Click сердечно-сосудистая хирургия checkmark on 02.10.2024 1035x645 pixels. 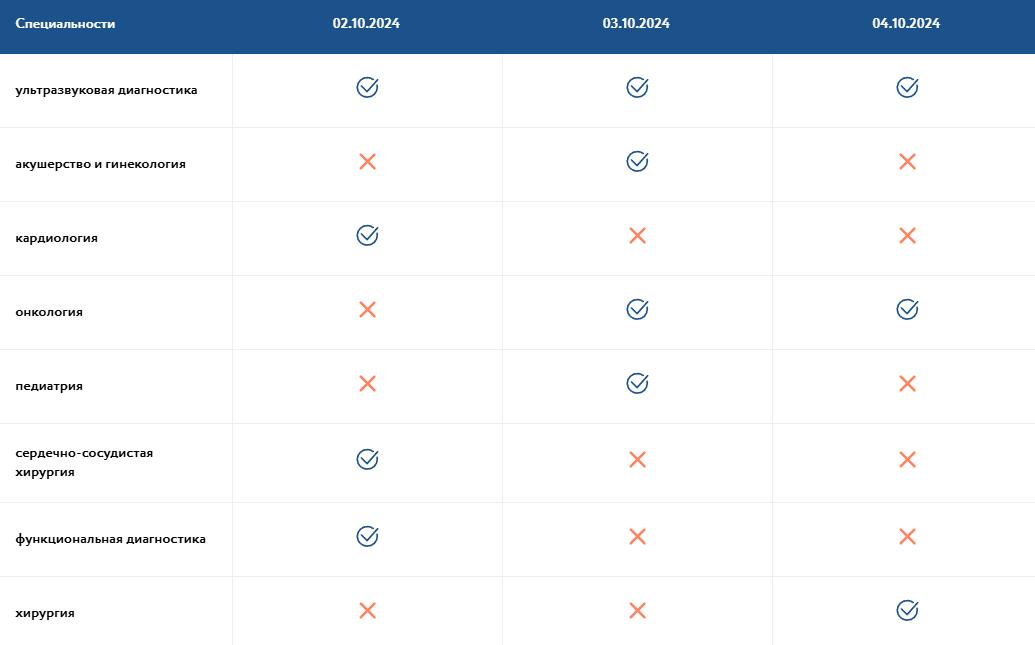[367, 459]
